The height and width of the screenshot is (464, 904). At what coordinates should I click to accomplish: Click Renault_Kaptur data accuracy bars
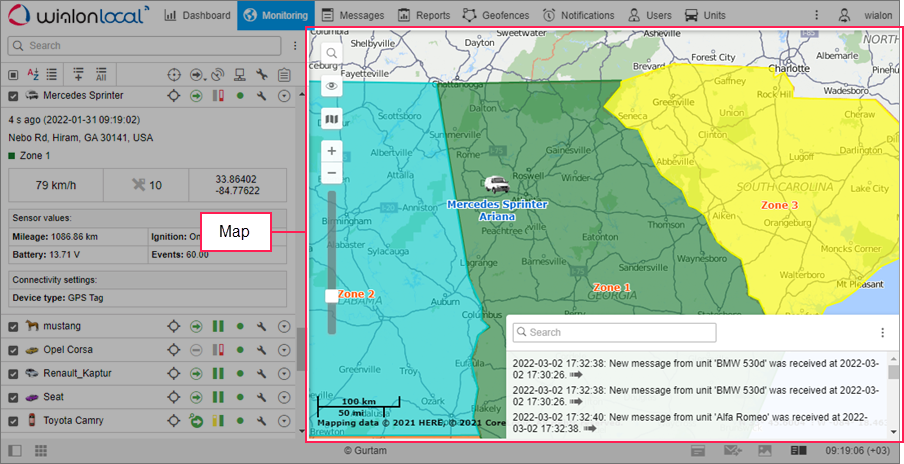218,374
